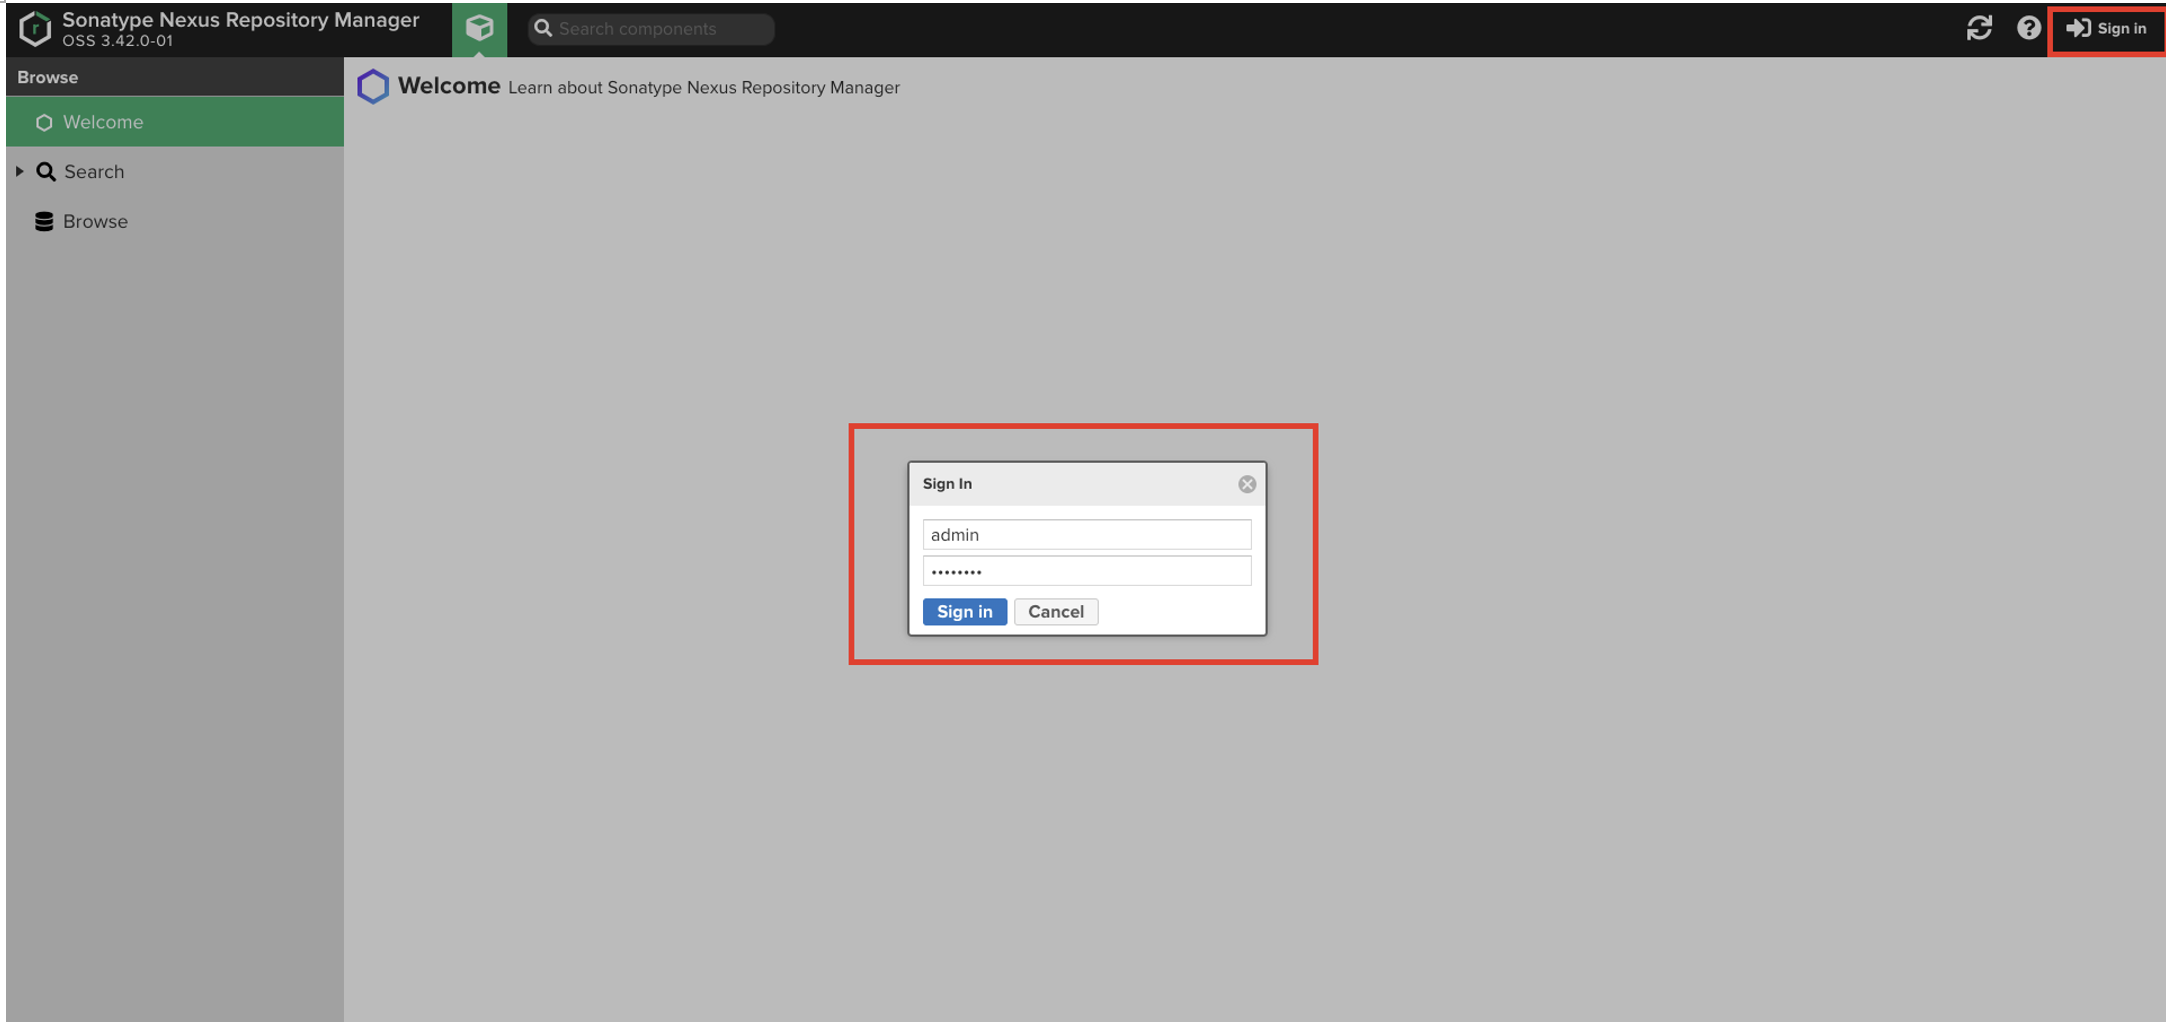
Task: Click the Search components input box
Action: 660,29
